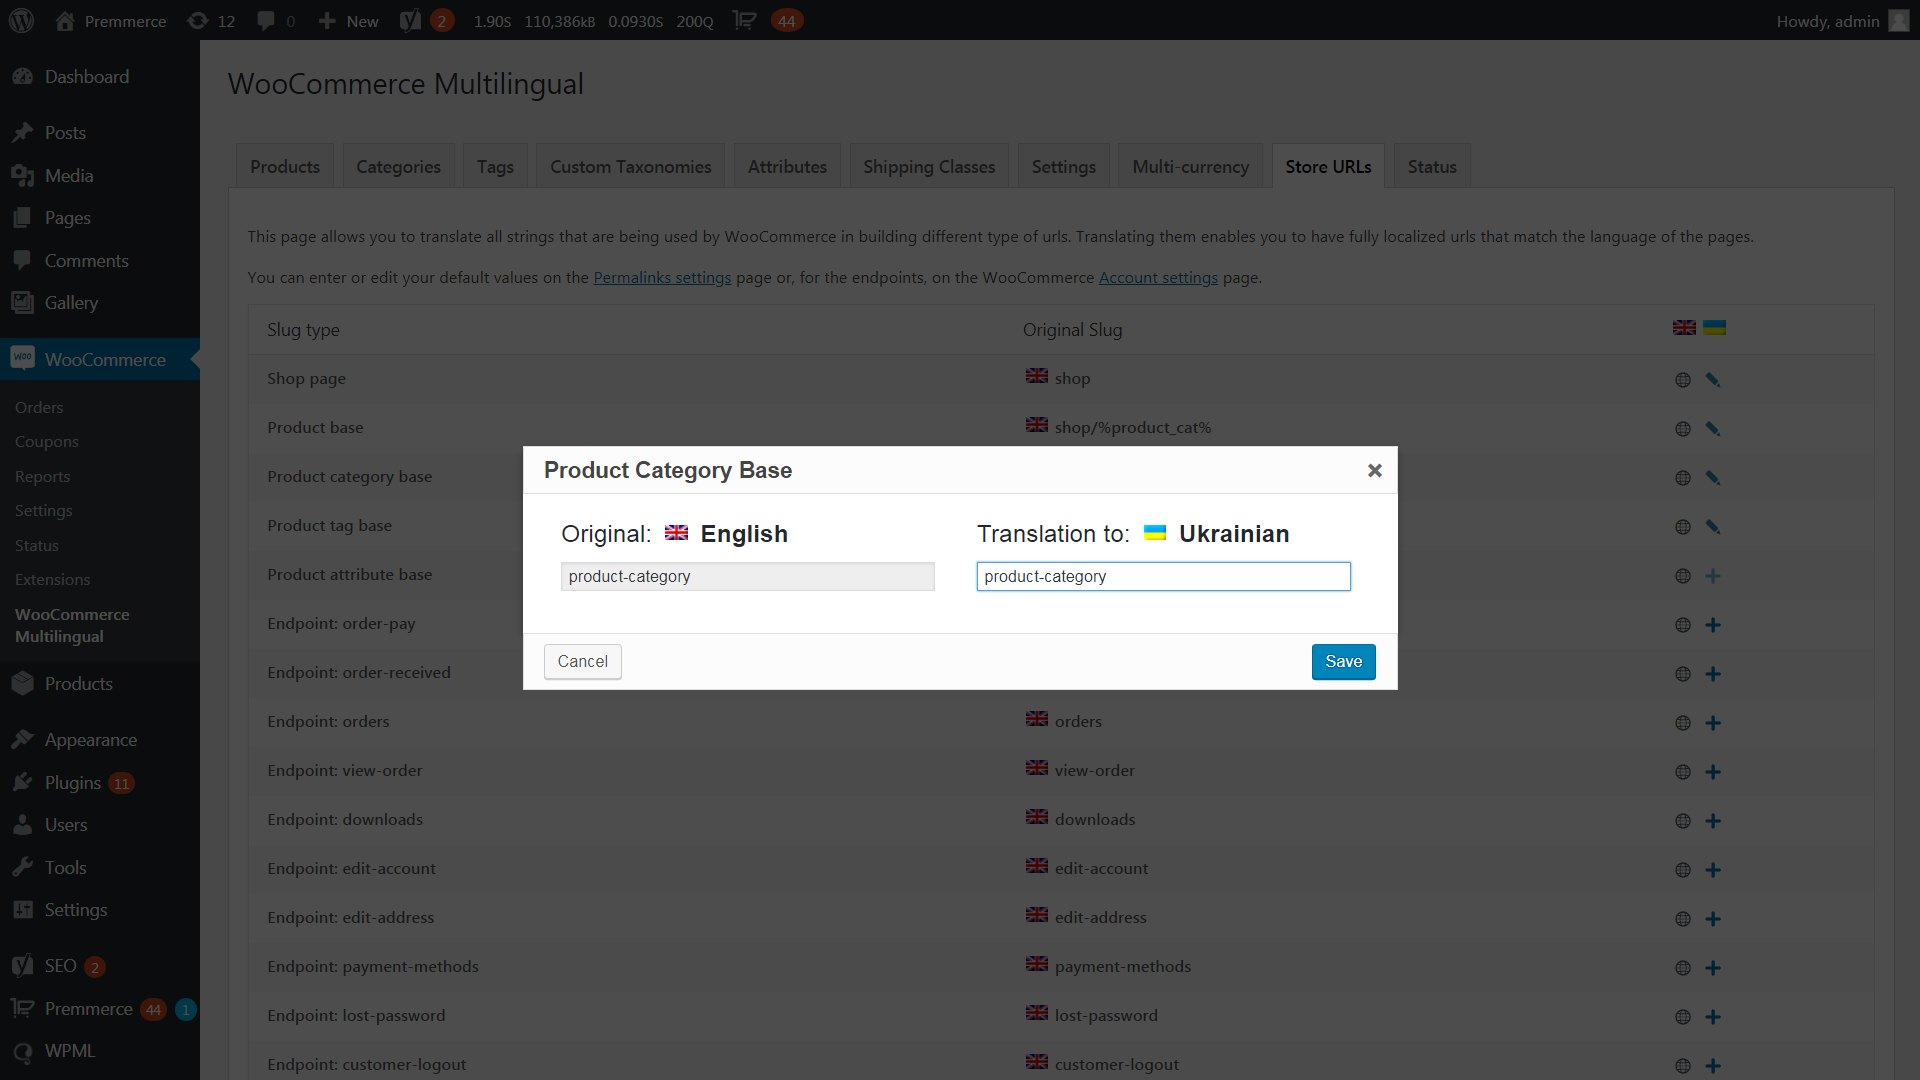Image resolution: width=1920 pixels, height=1080 pixels.
Task: Open WooCommerce Extensions submenu
Action: tap(52, 580)
